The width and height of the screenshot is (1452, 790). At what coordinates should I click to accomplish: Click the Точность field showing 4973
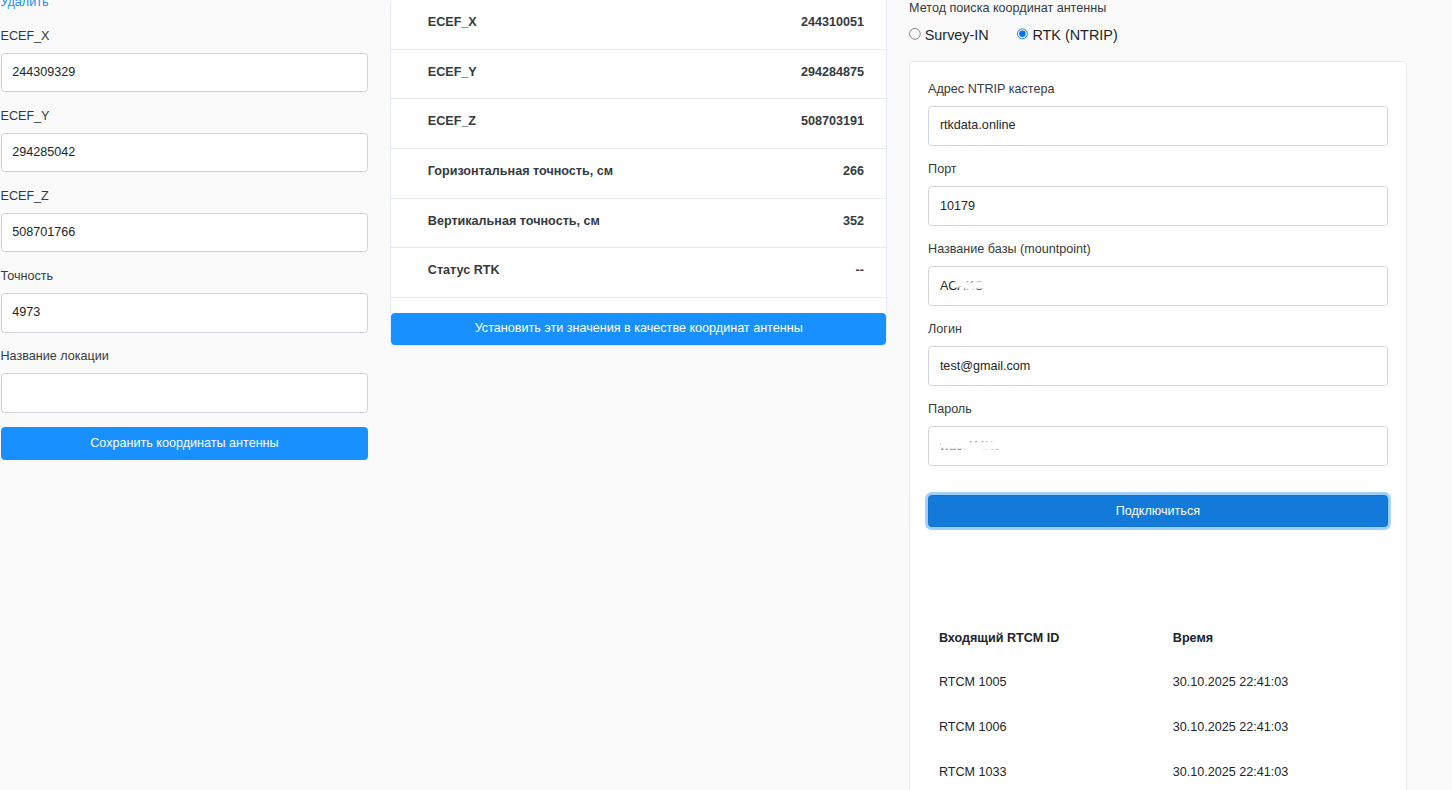pos(184,312)
